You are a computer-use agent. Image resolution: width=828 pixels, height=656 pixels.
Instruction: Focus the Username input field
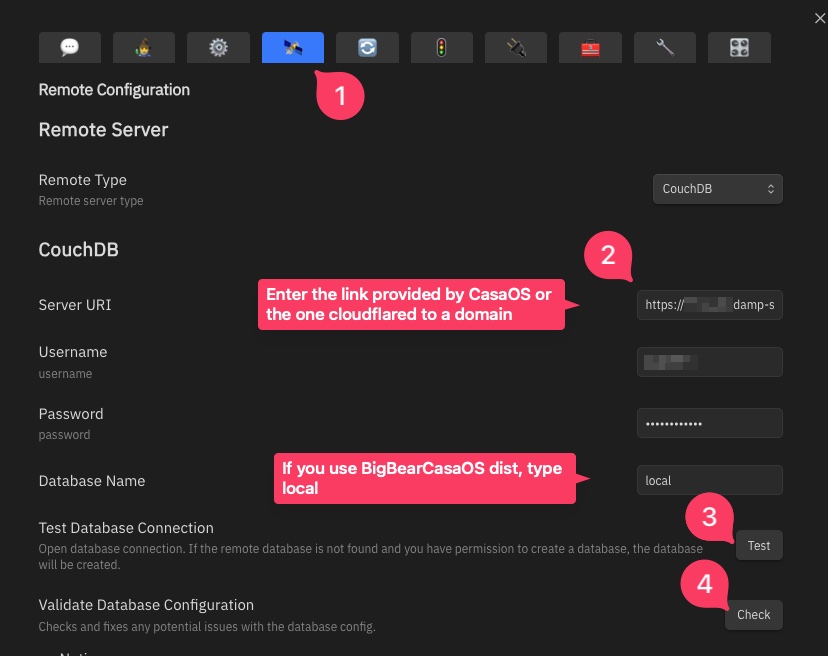point(710,362)
